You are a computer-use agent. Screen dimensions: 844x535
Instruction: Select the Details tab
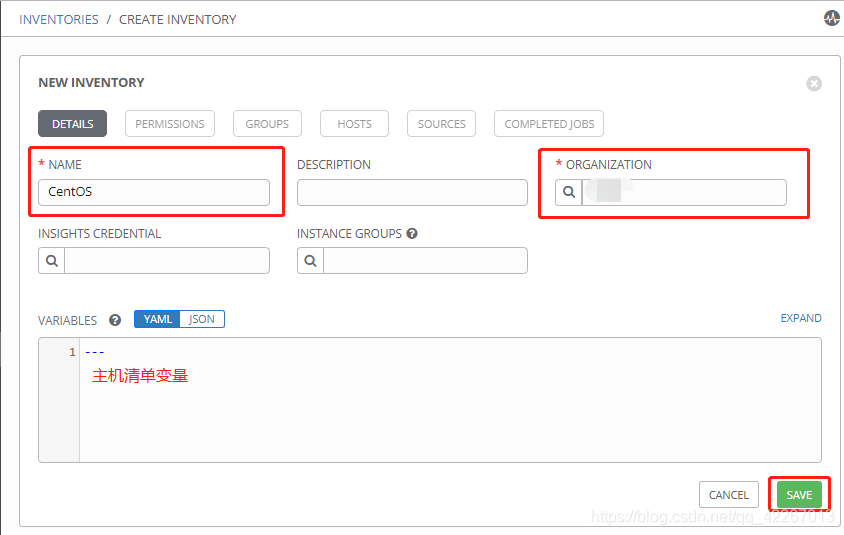click(73, 124)
